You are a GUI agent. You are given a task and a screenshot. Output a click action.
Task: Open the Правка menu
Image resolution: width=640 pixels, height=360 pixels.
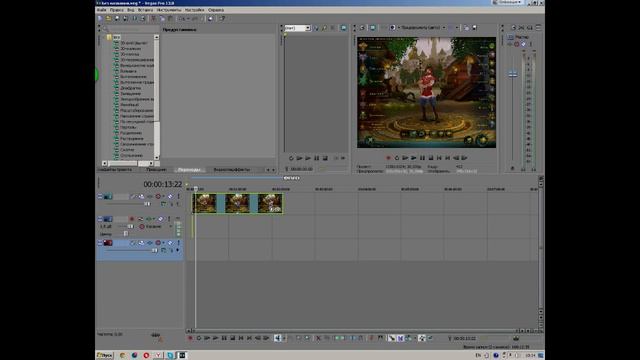coord(116,10)
